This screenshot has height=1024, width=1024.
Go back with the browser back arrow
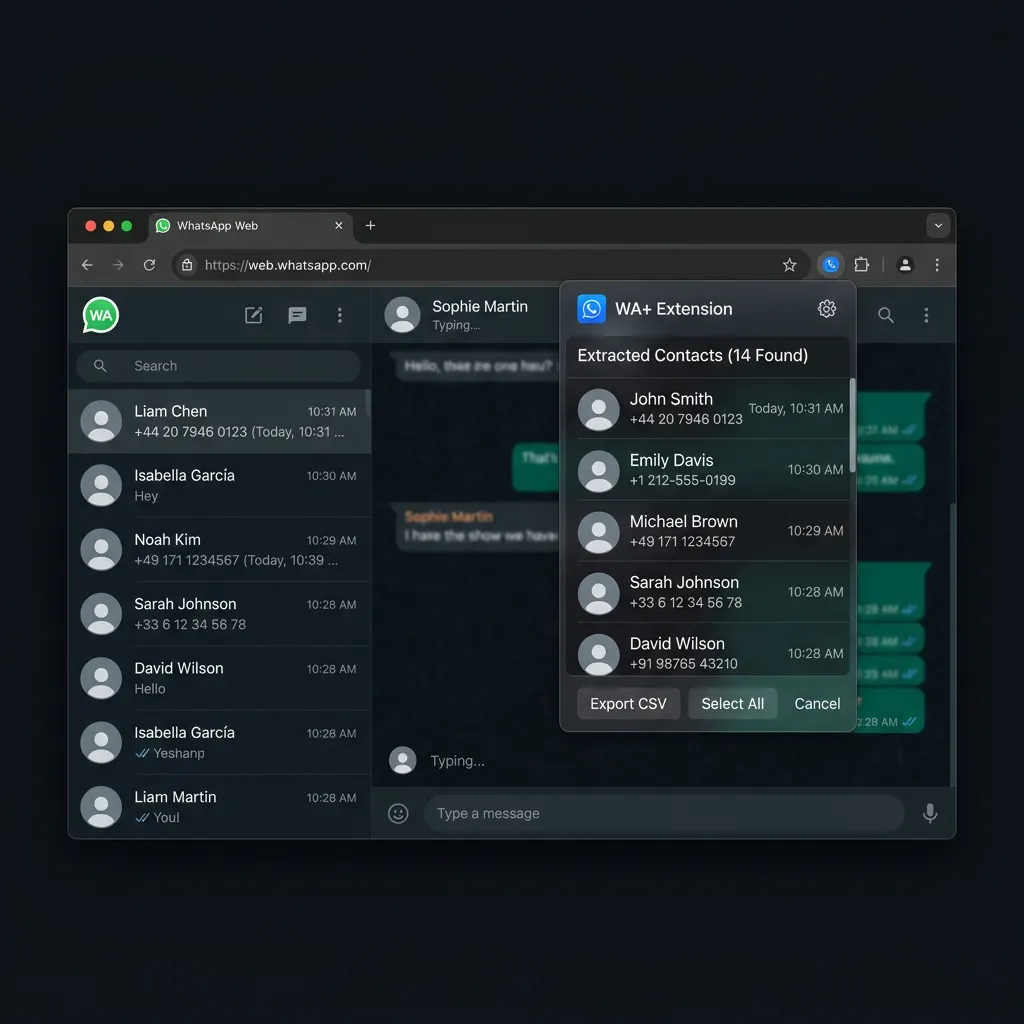point(87,264)
